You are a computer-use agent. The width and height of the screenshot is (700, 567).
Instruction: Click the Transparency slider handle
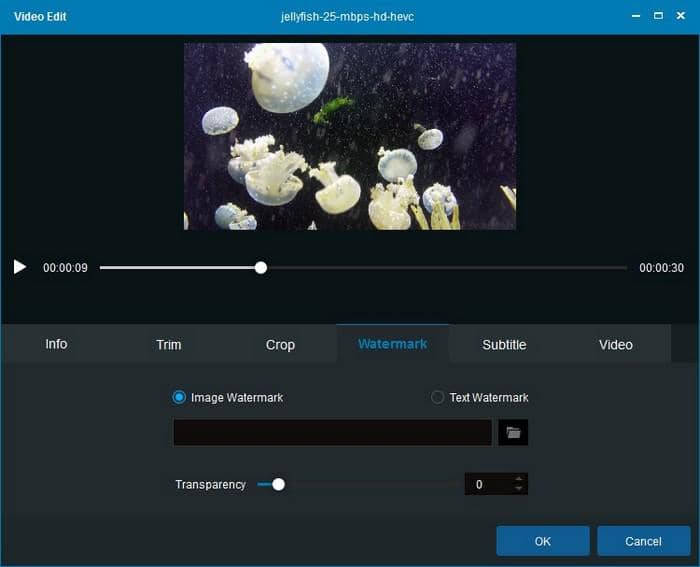point(278,484)
